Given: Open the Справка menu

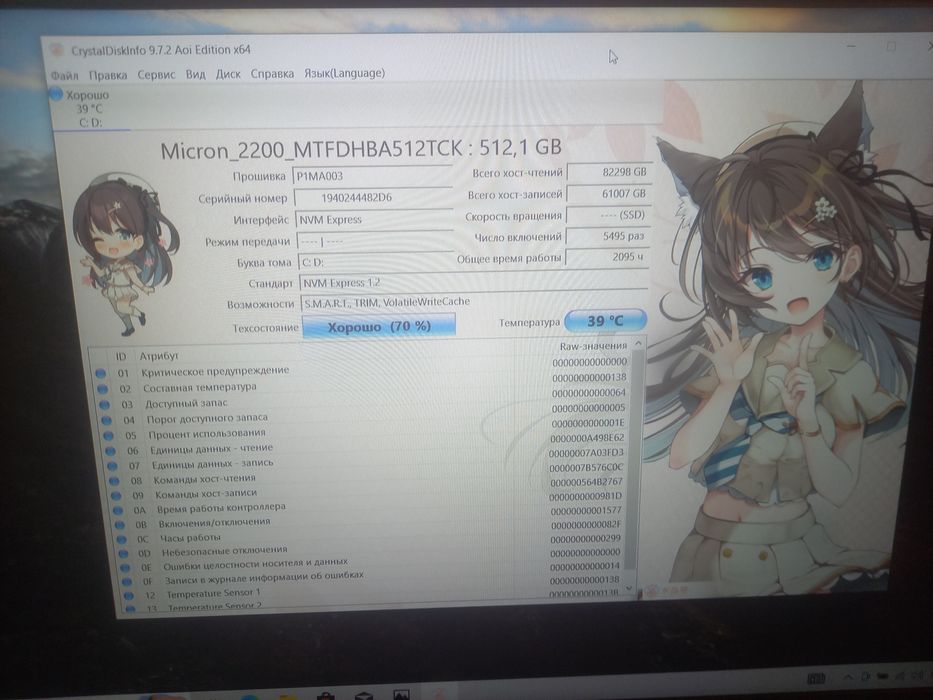Looking at the screenshot, I should click(272, 73).
